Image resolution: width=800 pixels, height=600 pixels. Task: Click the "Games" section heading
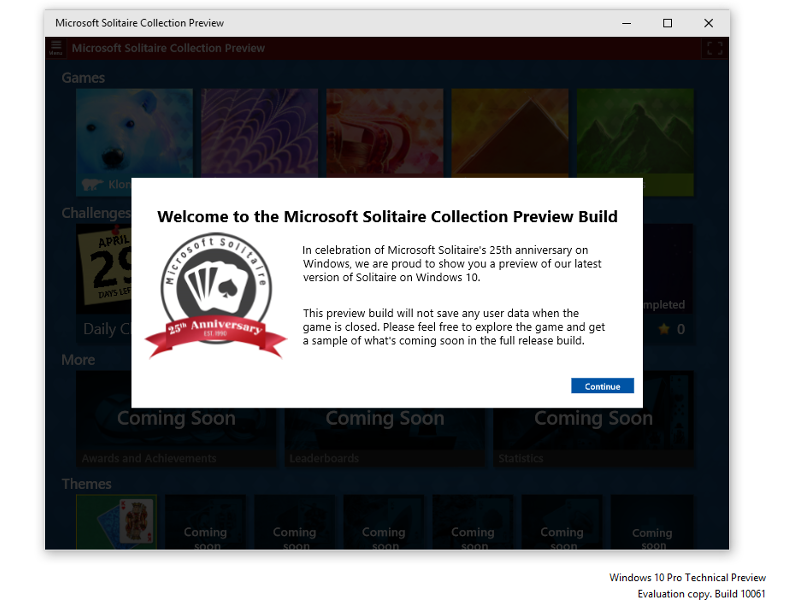tap(83, 78)
